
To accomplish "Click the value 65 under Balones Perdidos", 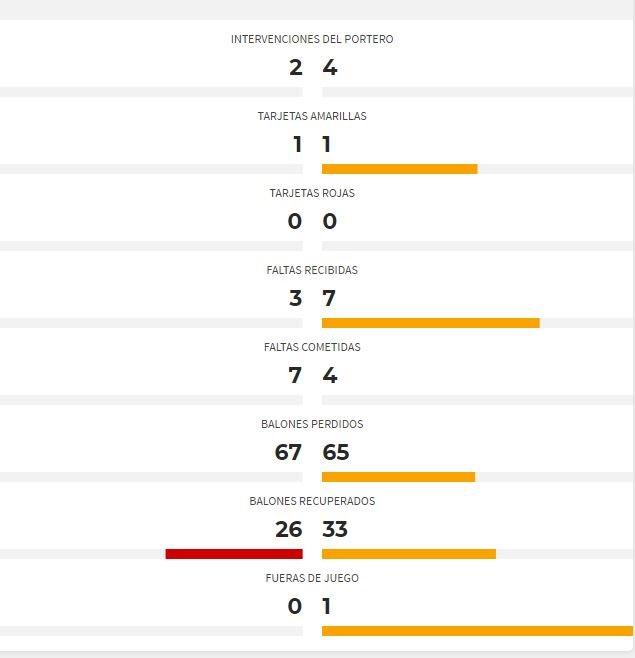I will [x=336, y=452].
